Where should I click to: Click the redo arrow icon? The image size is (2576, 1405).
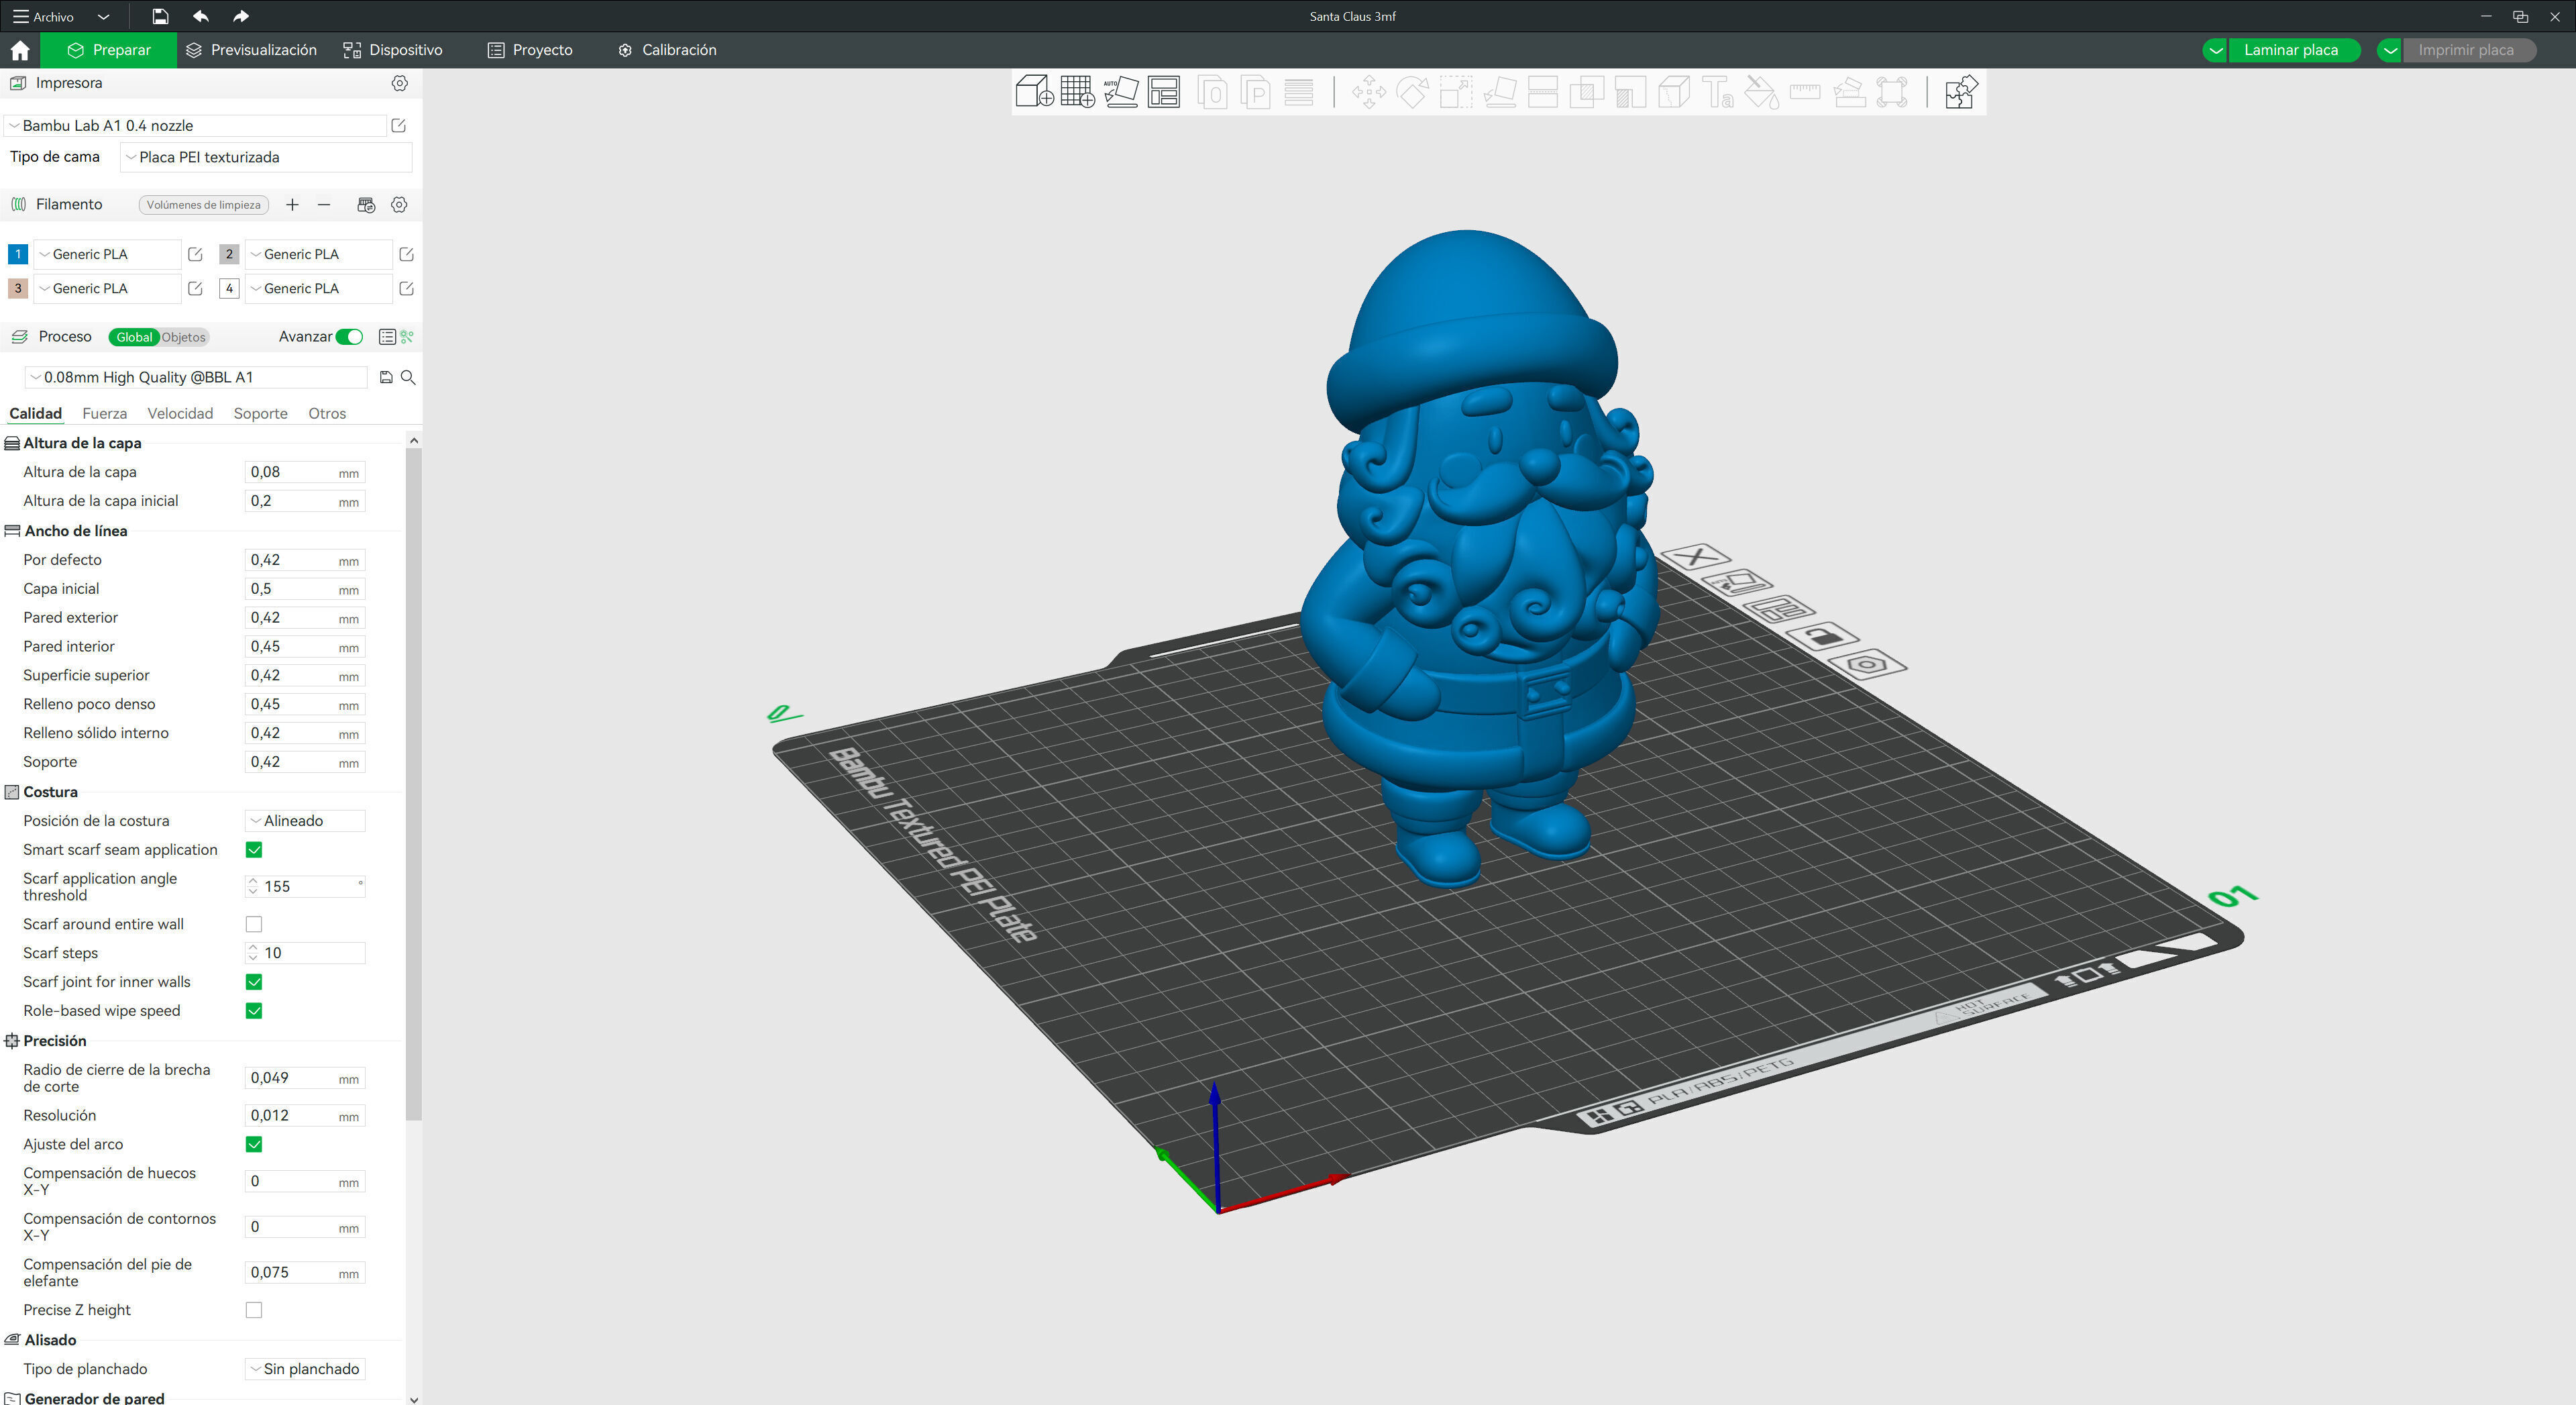(240, 16)
